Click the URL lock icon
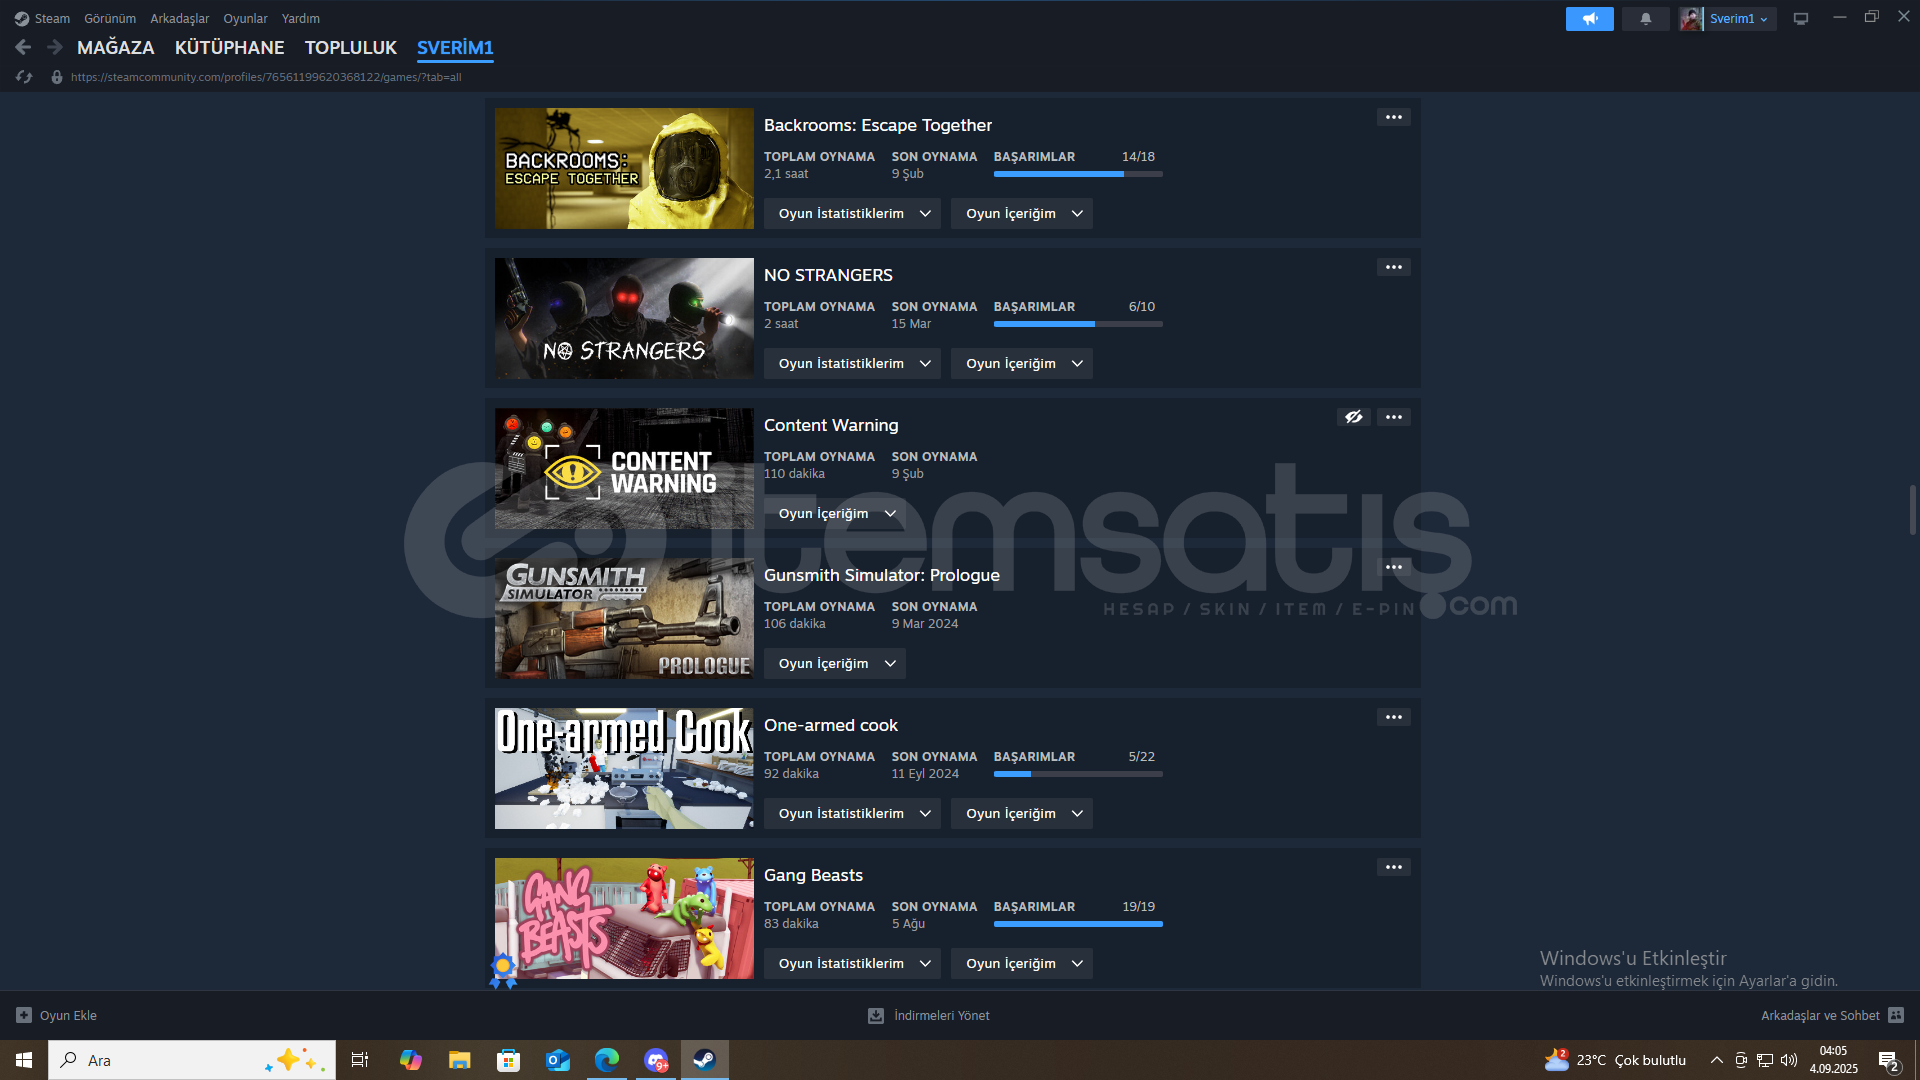The image size is (1920, 1080). [x=57, y=77]
